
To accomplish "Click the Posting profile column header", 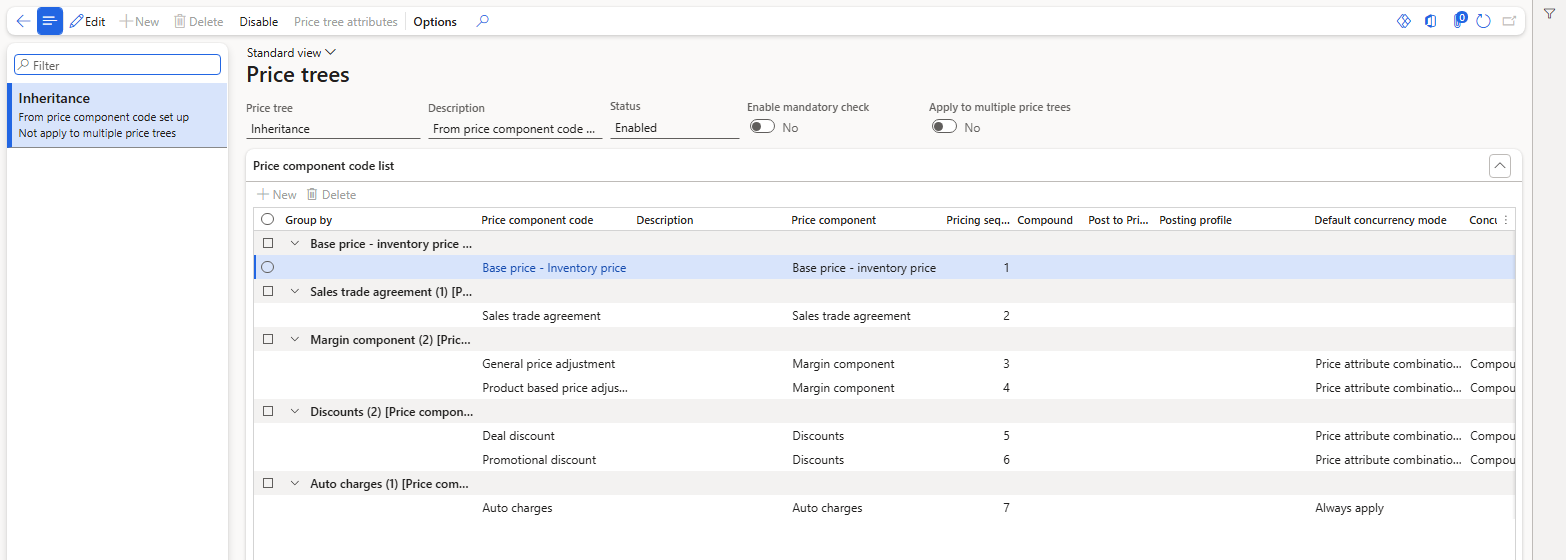I will pyautogui.click(x=1195, y=220).
